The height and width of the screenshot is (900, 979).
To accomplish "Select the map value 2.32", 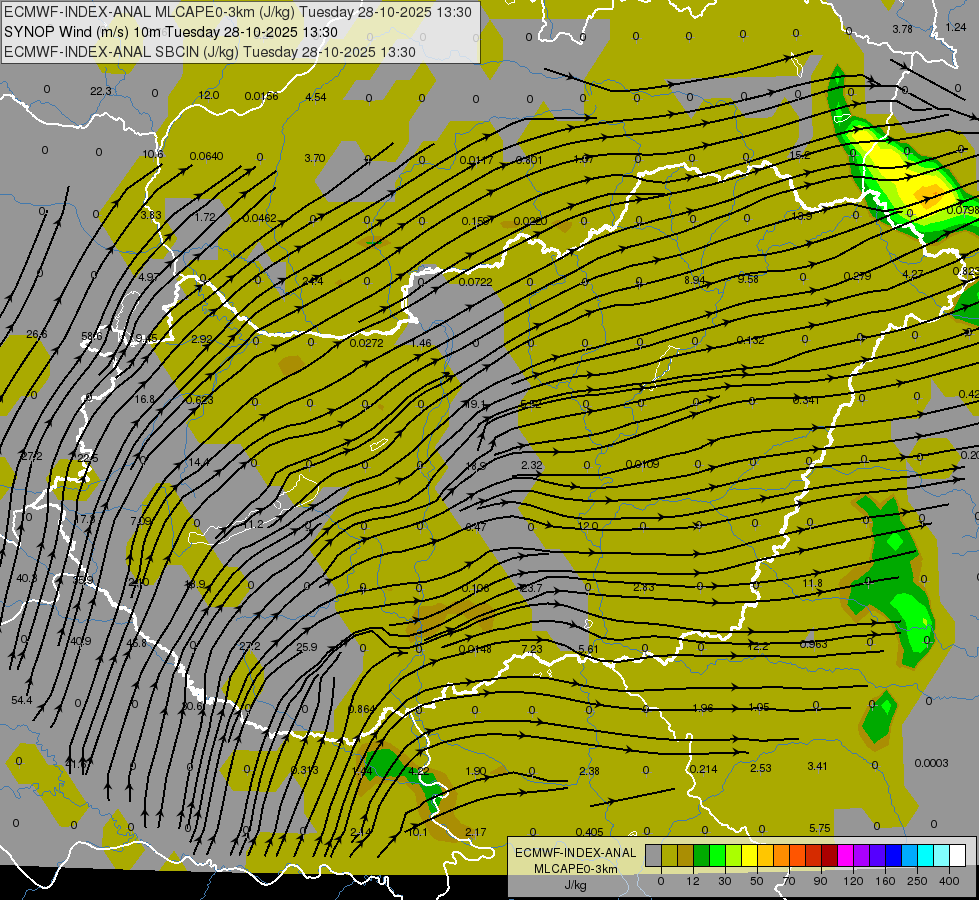I will pos(532,465).
